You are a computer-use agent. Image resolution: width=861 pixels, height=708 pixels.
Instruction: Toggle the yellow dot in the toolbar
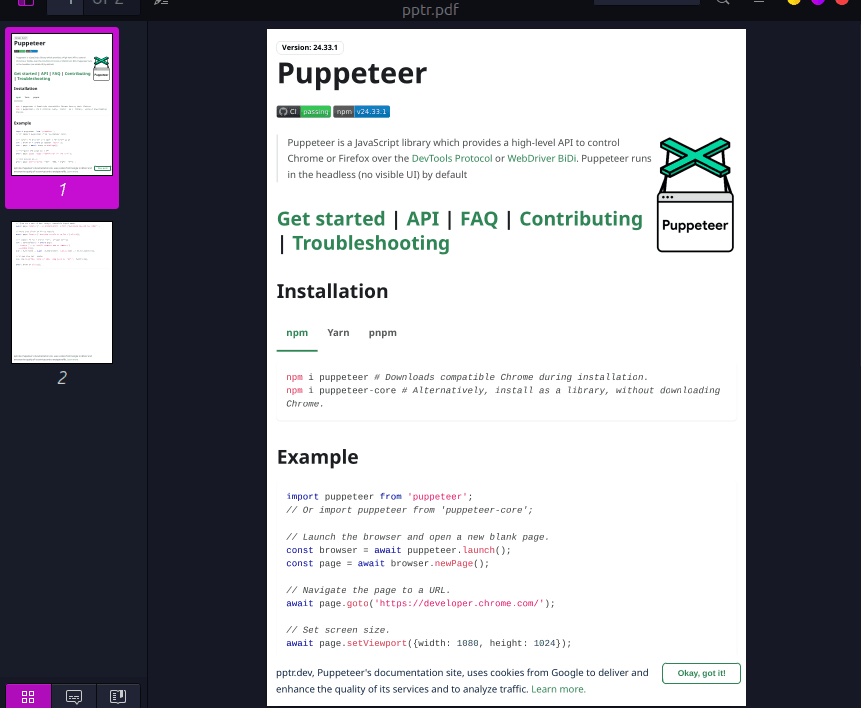(x=793, y=3)
